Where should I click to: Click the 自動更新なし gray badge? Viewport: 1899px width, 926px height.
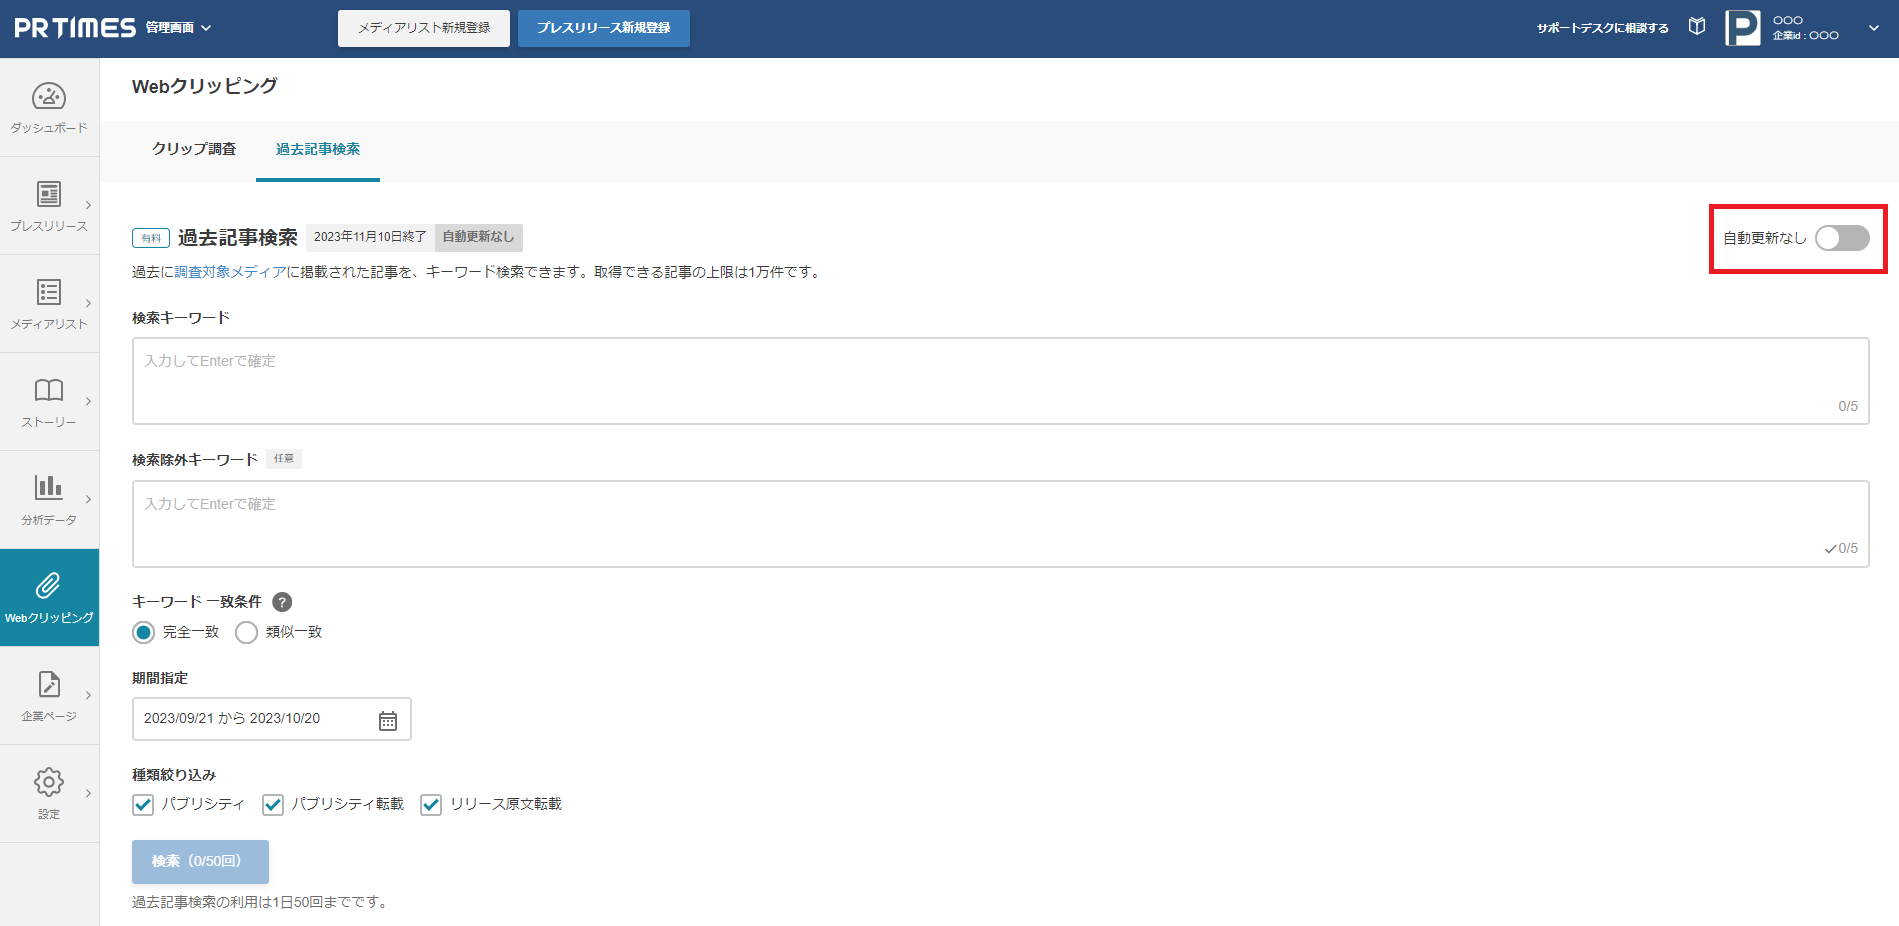tap(479, 237)
